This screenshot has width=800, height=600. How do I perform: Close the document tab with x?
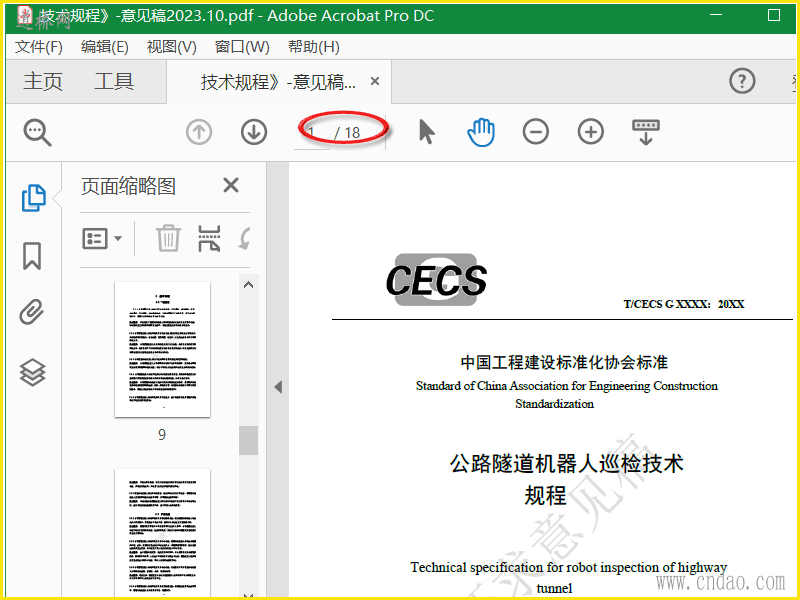[x=375, y=81]
